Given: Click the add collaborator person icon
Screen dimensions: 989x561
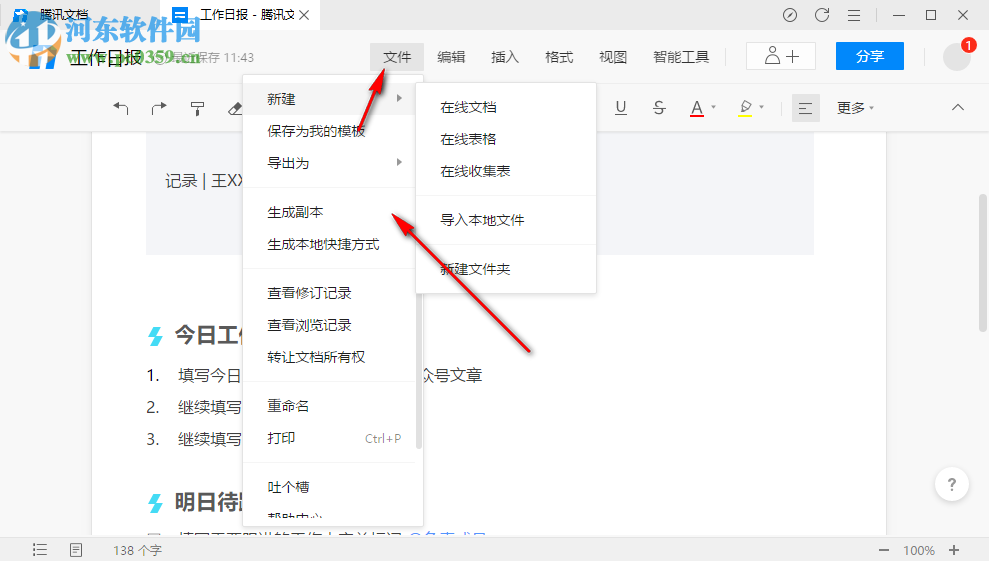Looking at the screenshot, I should [781, 56].
